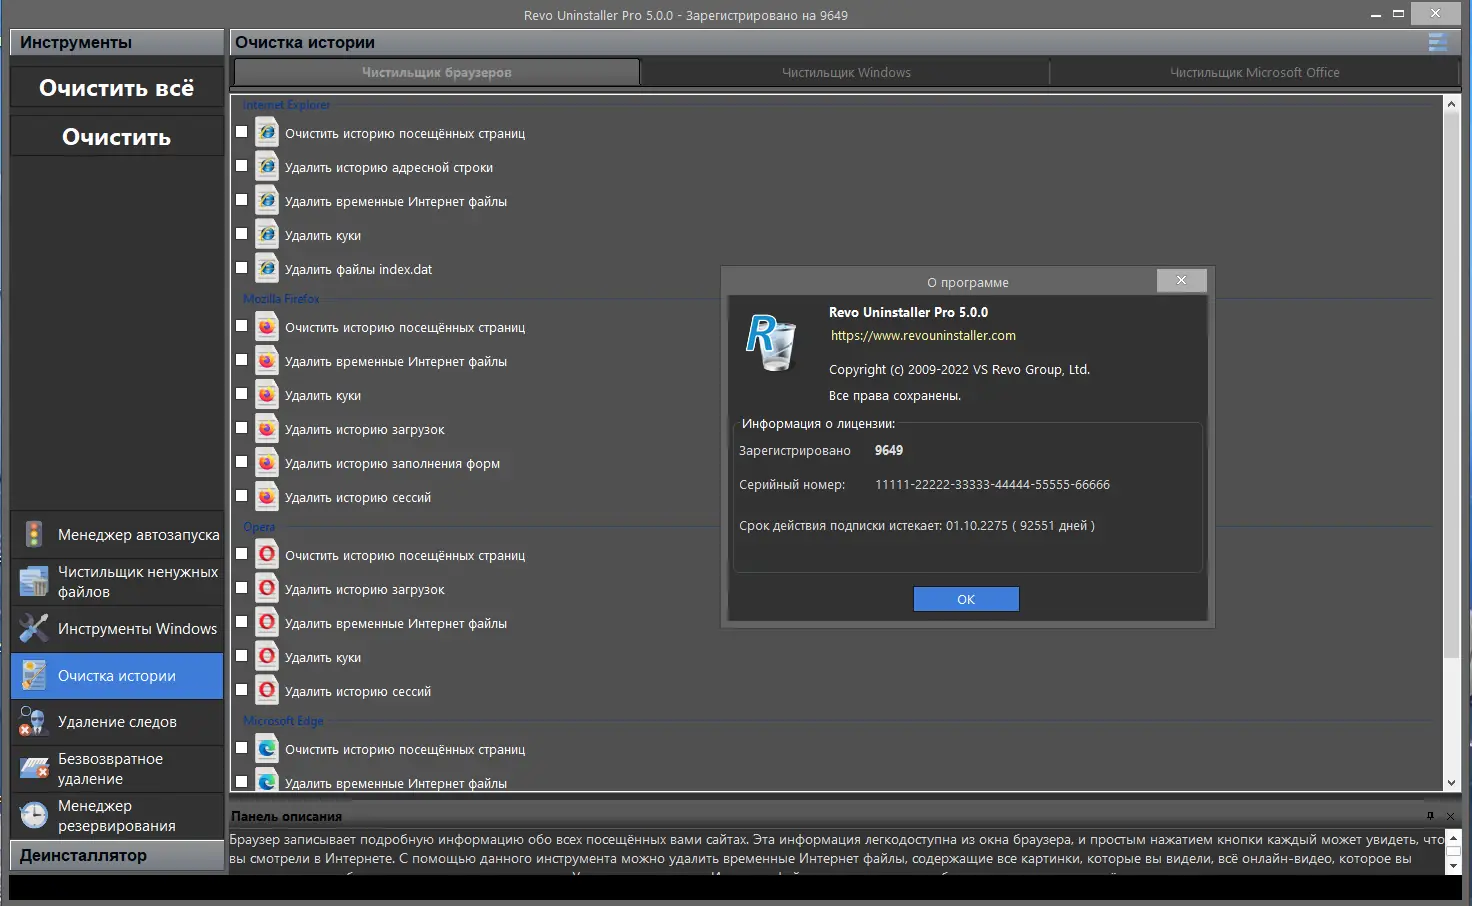This screenshot has width=1472, height=906.
Task: Select the Инструменты Windows wrench icon
Action: pyautogui.click(x=33, y=628)
